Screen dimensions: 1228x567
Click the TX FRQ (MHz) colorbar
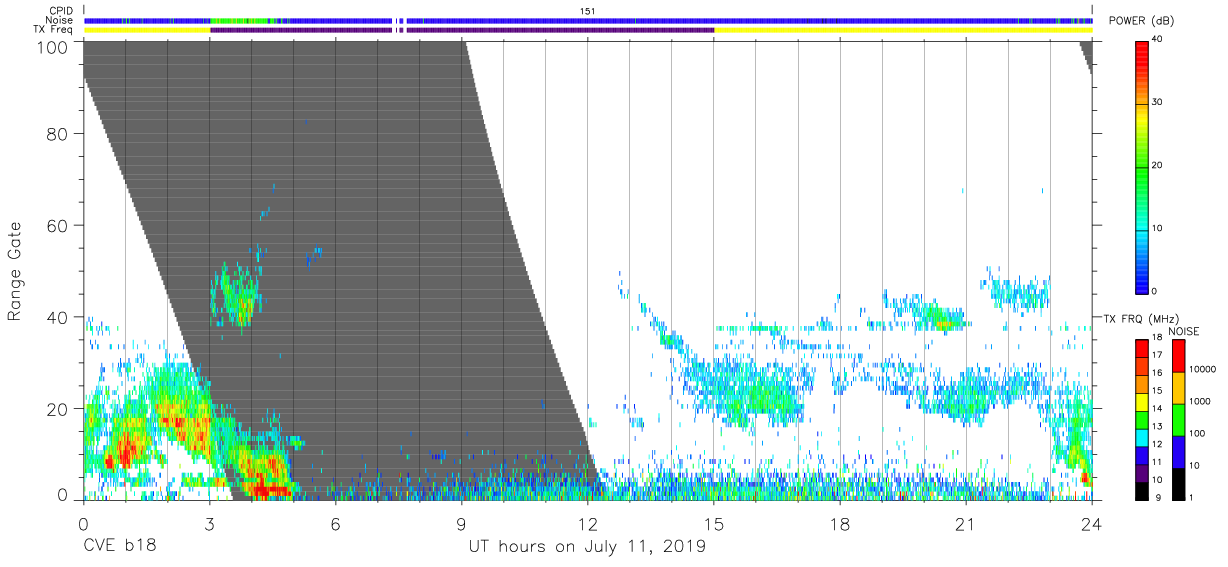tap(1142, 420)
